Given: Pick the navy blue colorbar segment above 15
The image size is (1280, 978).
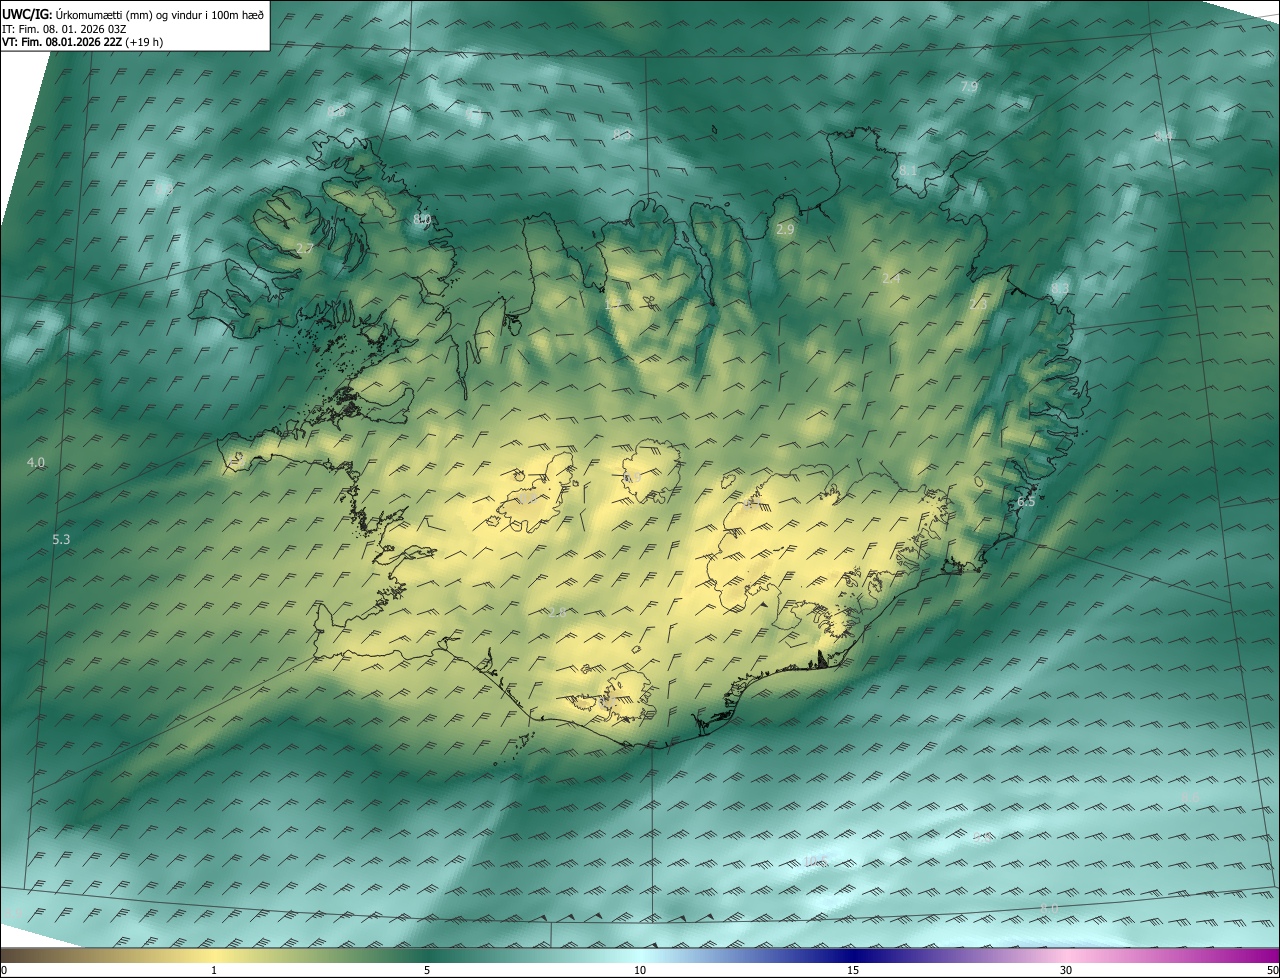Looking at the screenshot, I should pos(853,955).
